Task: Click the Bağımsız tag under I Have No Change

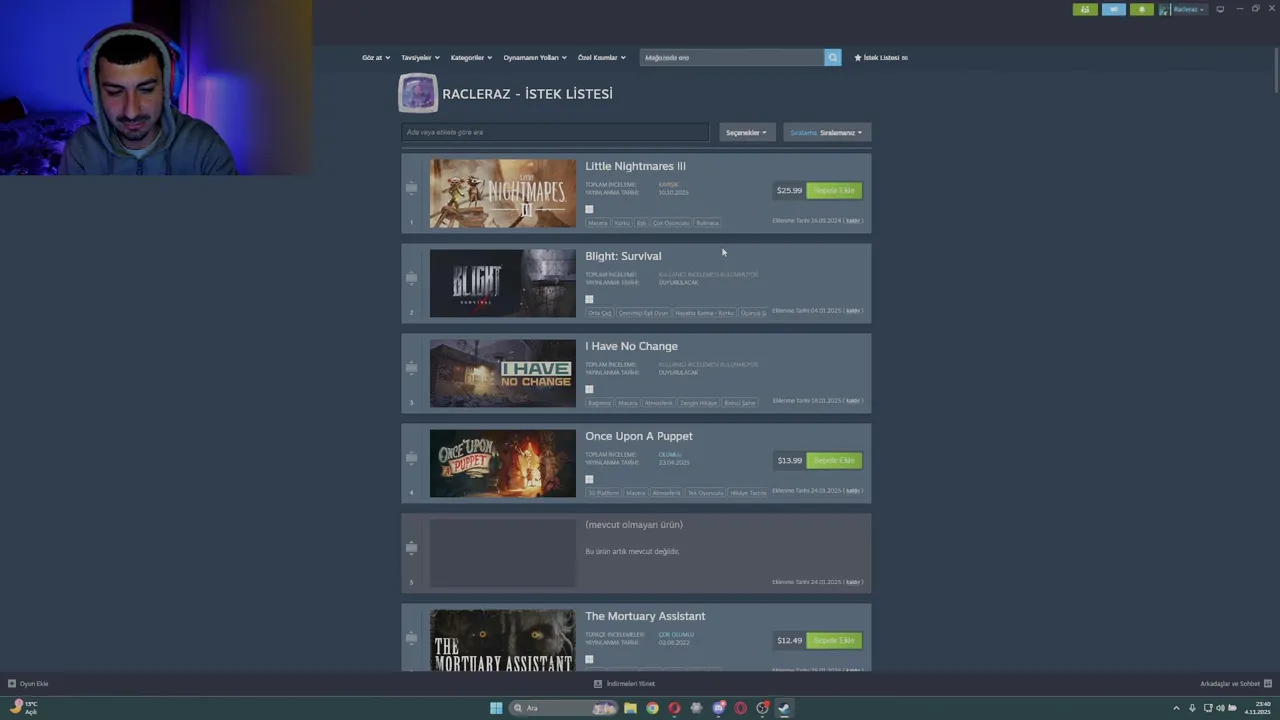Action: click(599, 403)
